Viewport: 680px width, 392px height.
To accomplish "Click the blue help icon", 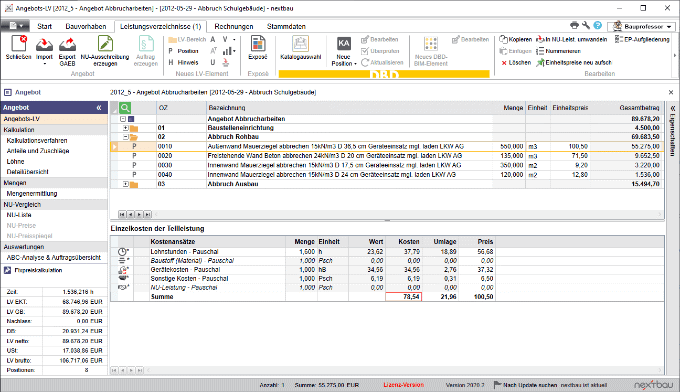I will 598,26.
